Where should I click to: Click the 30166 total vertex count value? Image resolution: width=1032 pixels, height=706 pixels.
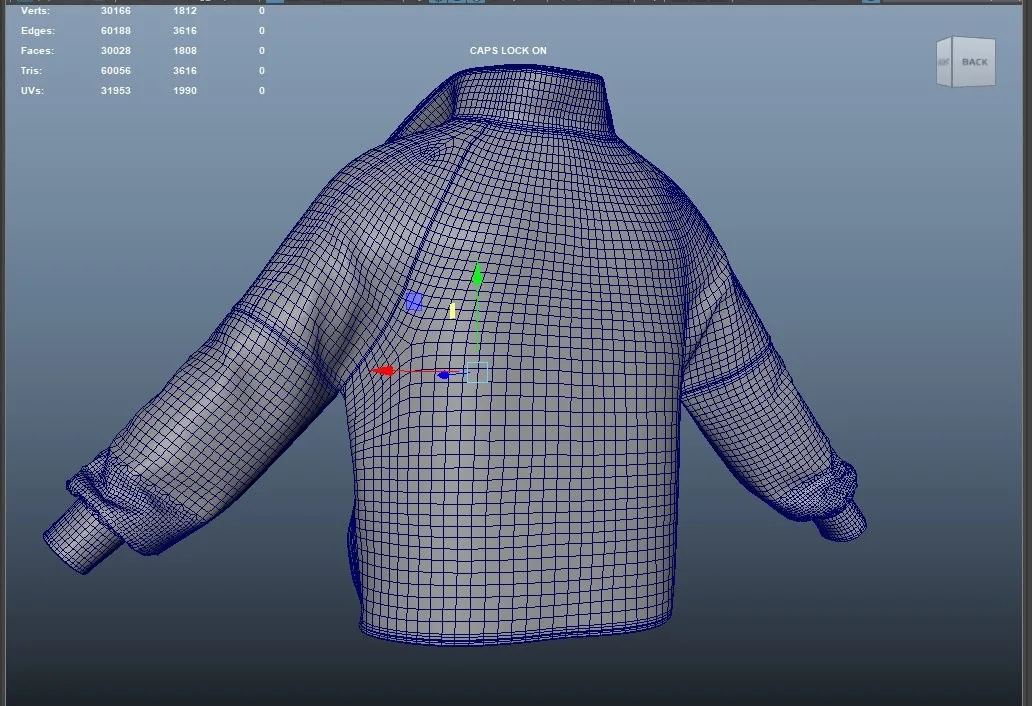pos(116,11)
